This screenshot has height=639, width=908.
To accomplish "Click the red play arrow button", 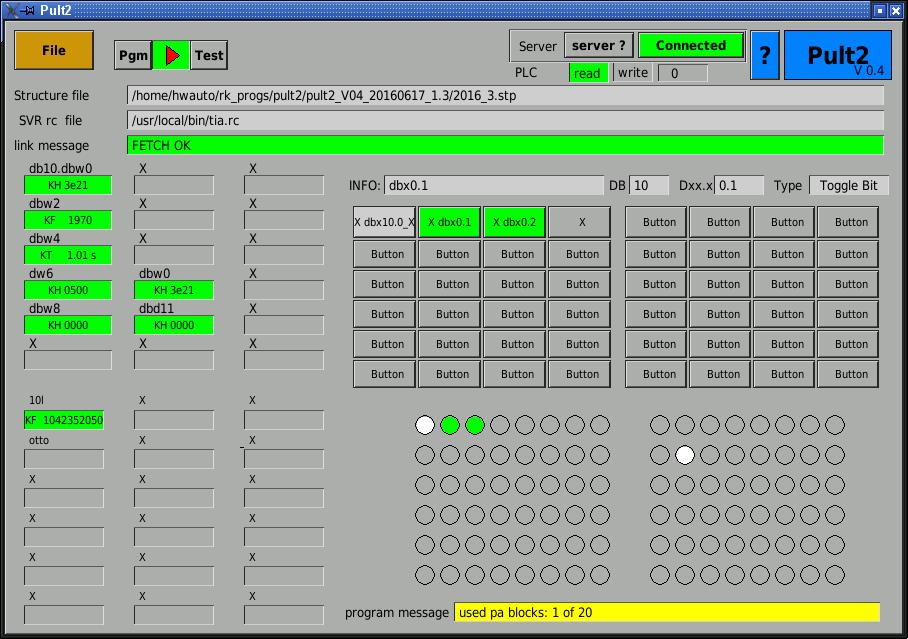I will (x=171, y=56).
